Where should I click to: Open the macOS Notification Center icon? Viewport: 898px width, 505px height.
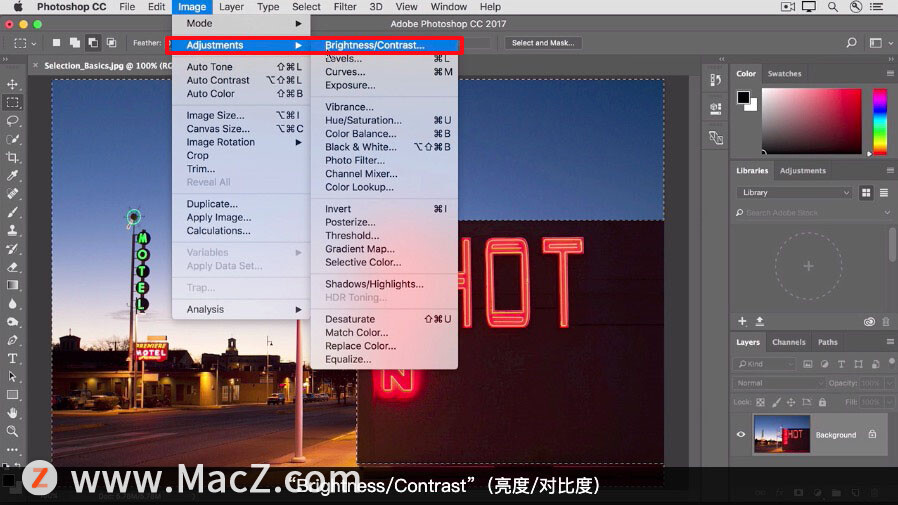tap(876, 7)
